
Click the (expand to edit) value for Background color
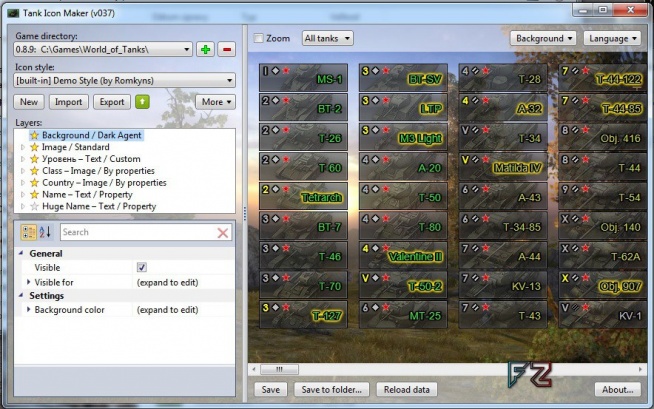click(x=167, y=310)
